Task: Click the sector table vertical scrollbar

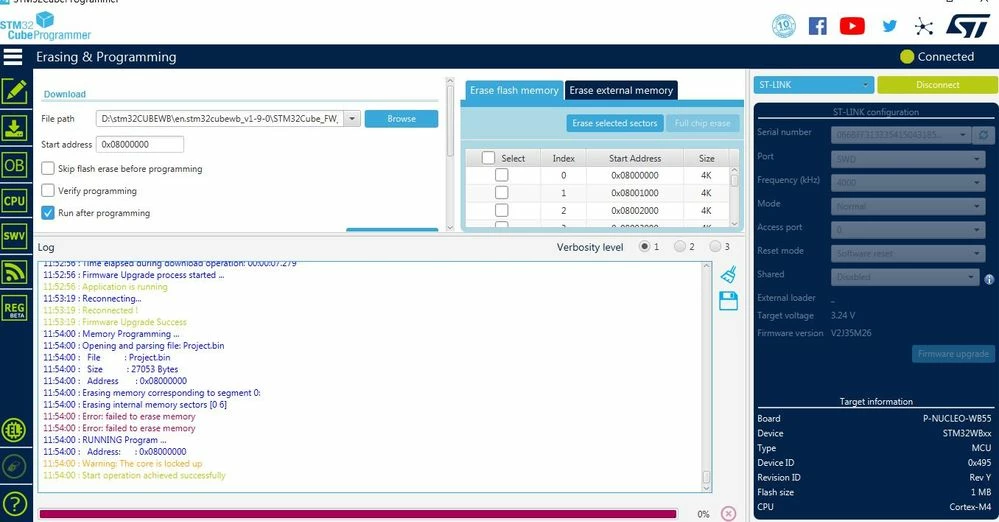Action: tap(734, 197)
